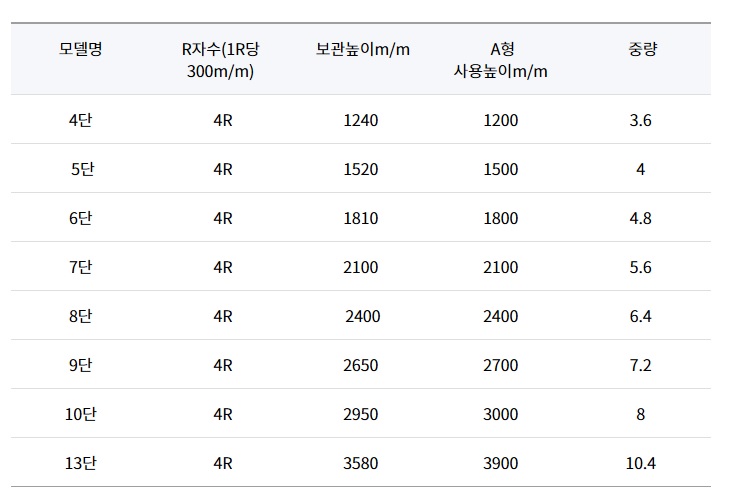Viewport: 729px width, 495px height.
Task: Click the A형 사용높이m/m header
Action: pyautogui.click(x=500, y=60)
